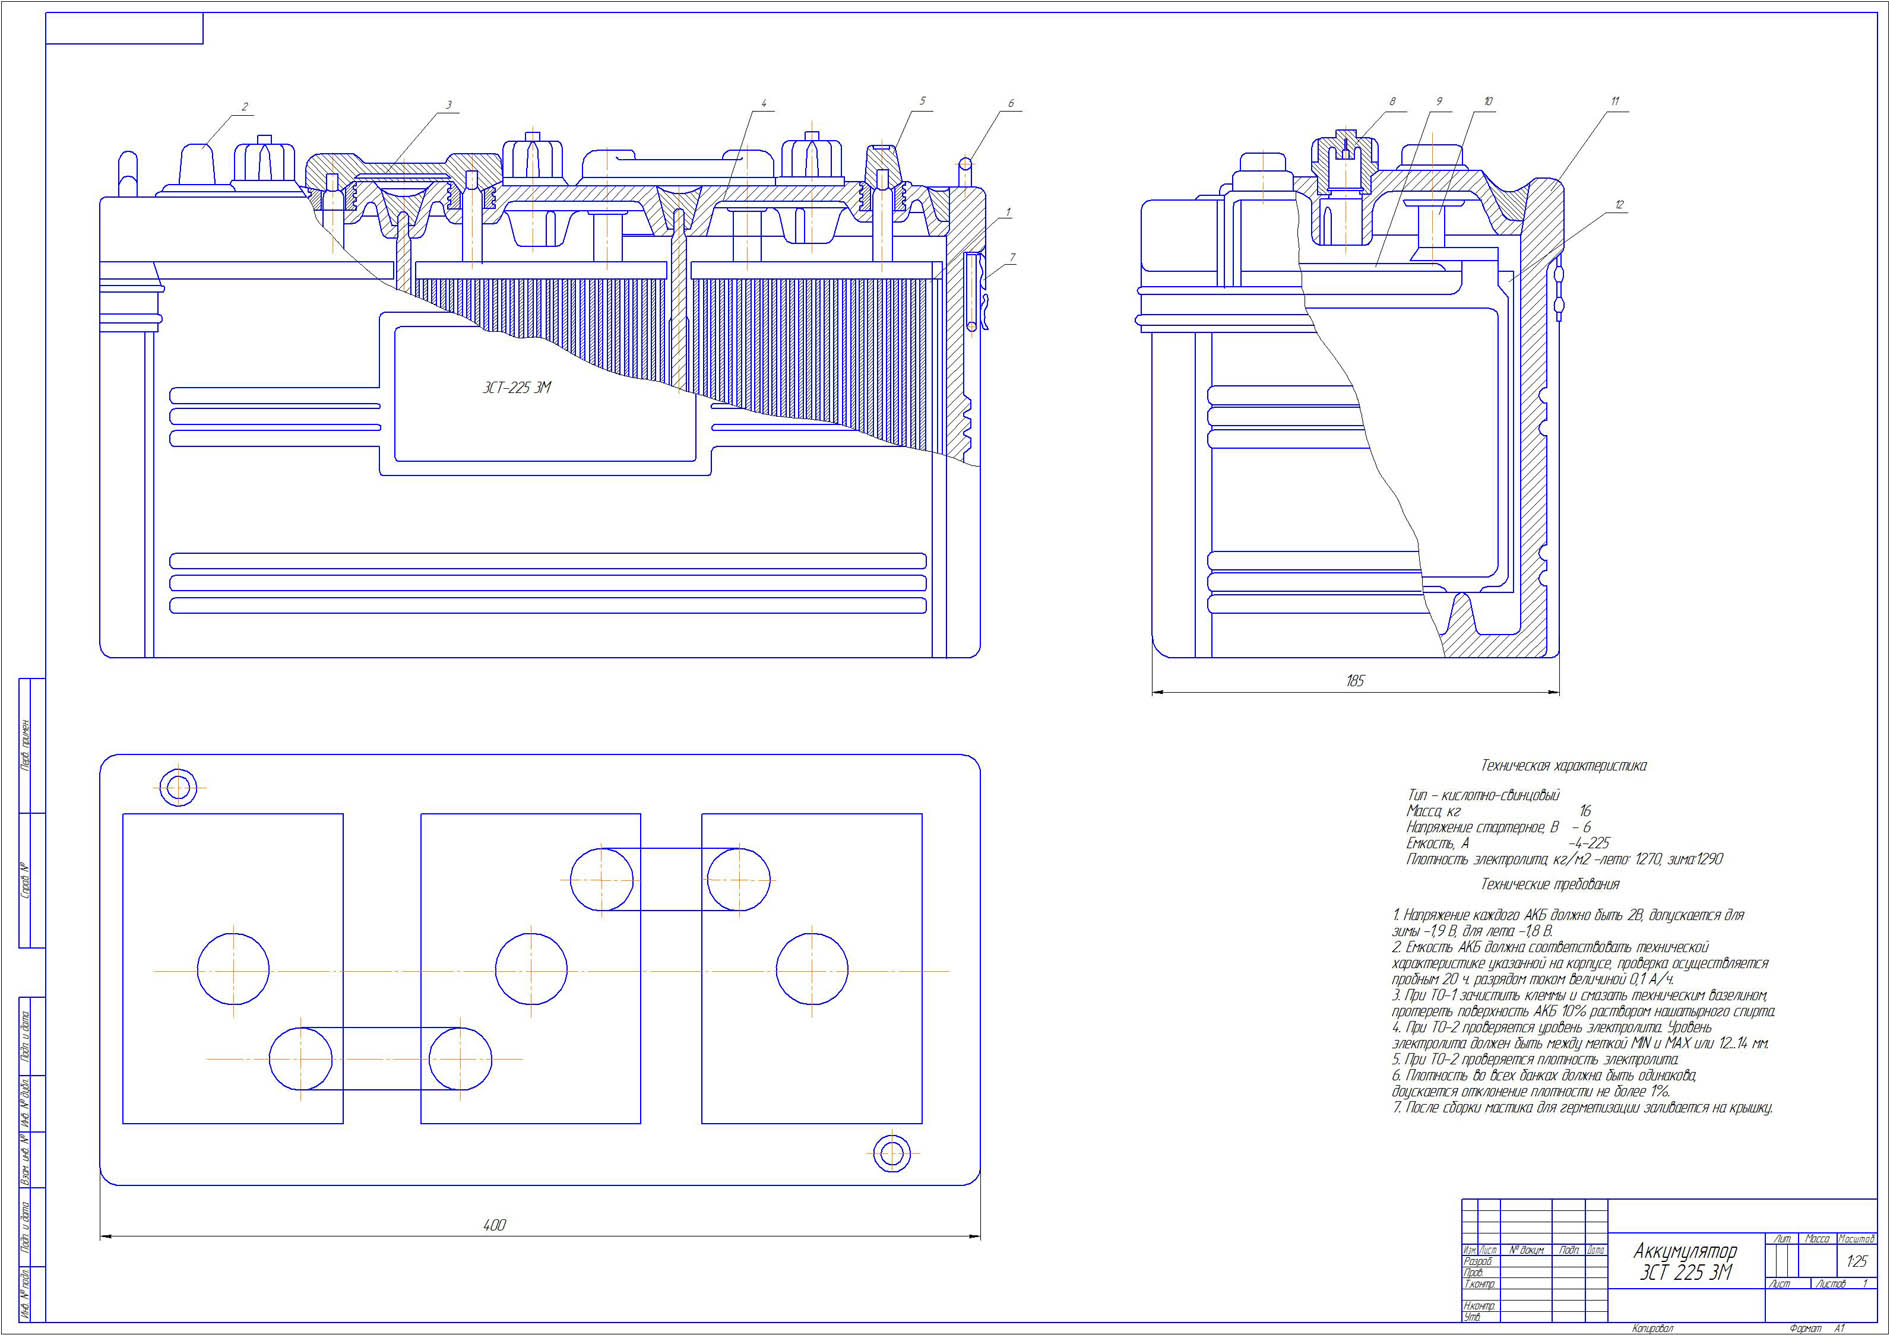Click callout number 2 in the front view
This screenshot has height=1335, width=1890.
[x=244, y=107]
